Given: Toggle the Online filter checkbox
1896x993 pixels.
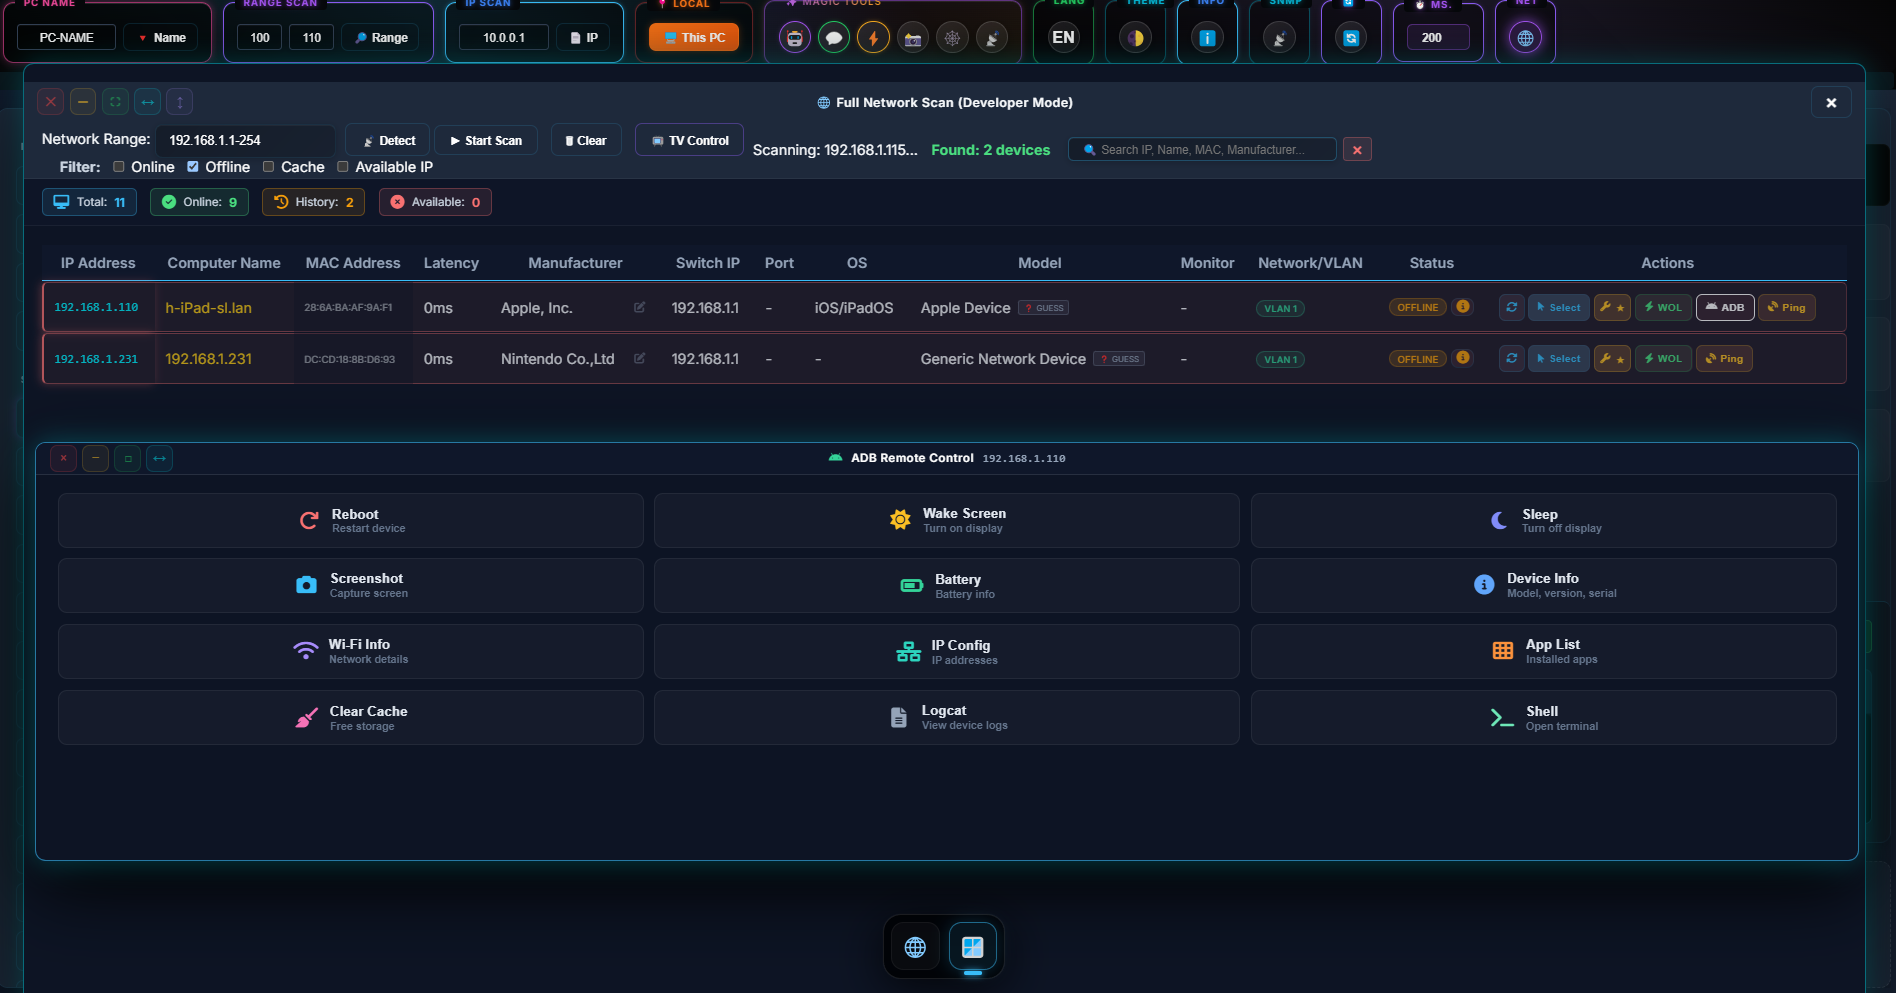Looking at the screenshot, I should click(119, 167).
